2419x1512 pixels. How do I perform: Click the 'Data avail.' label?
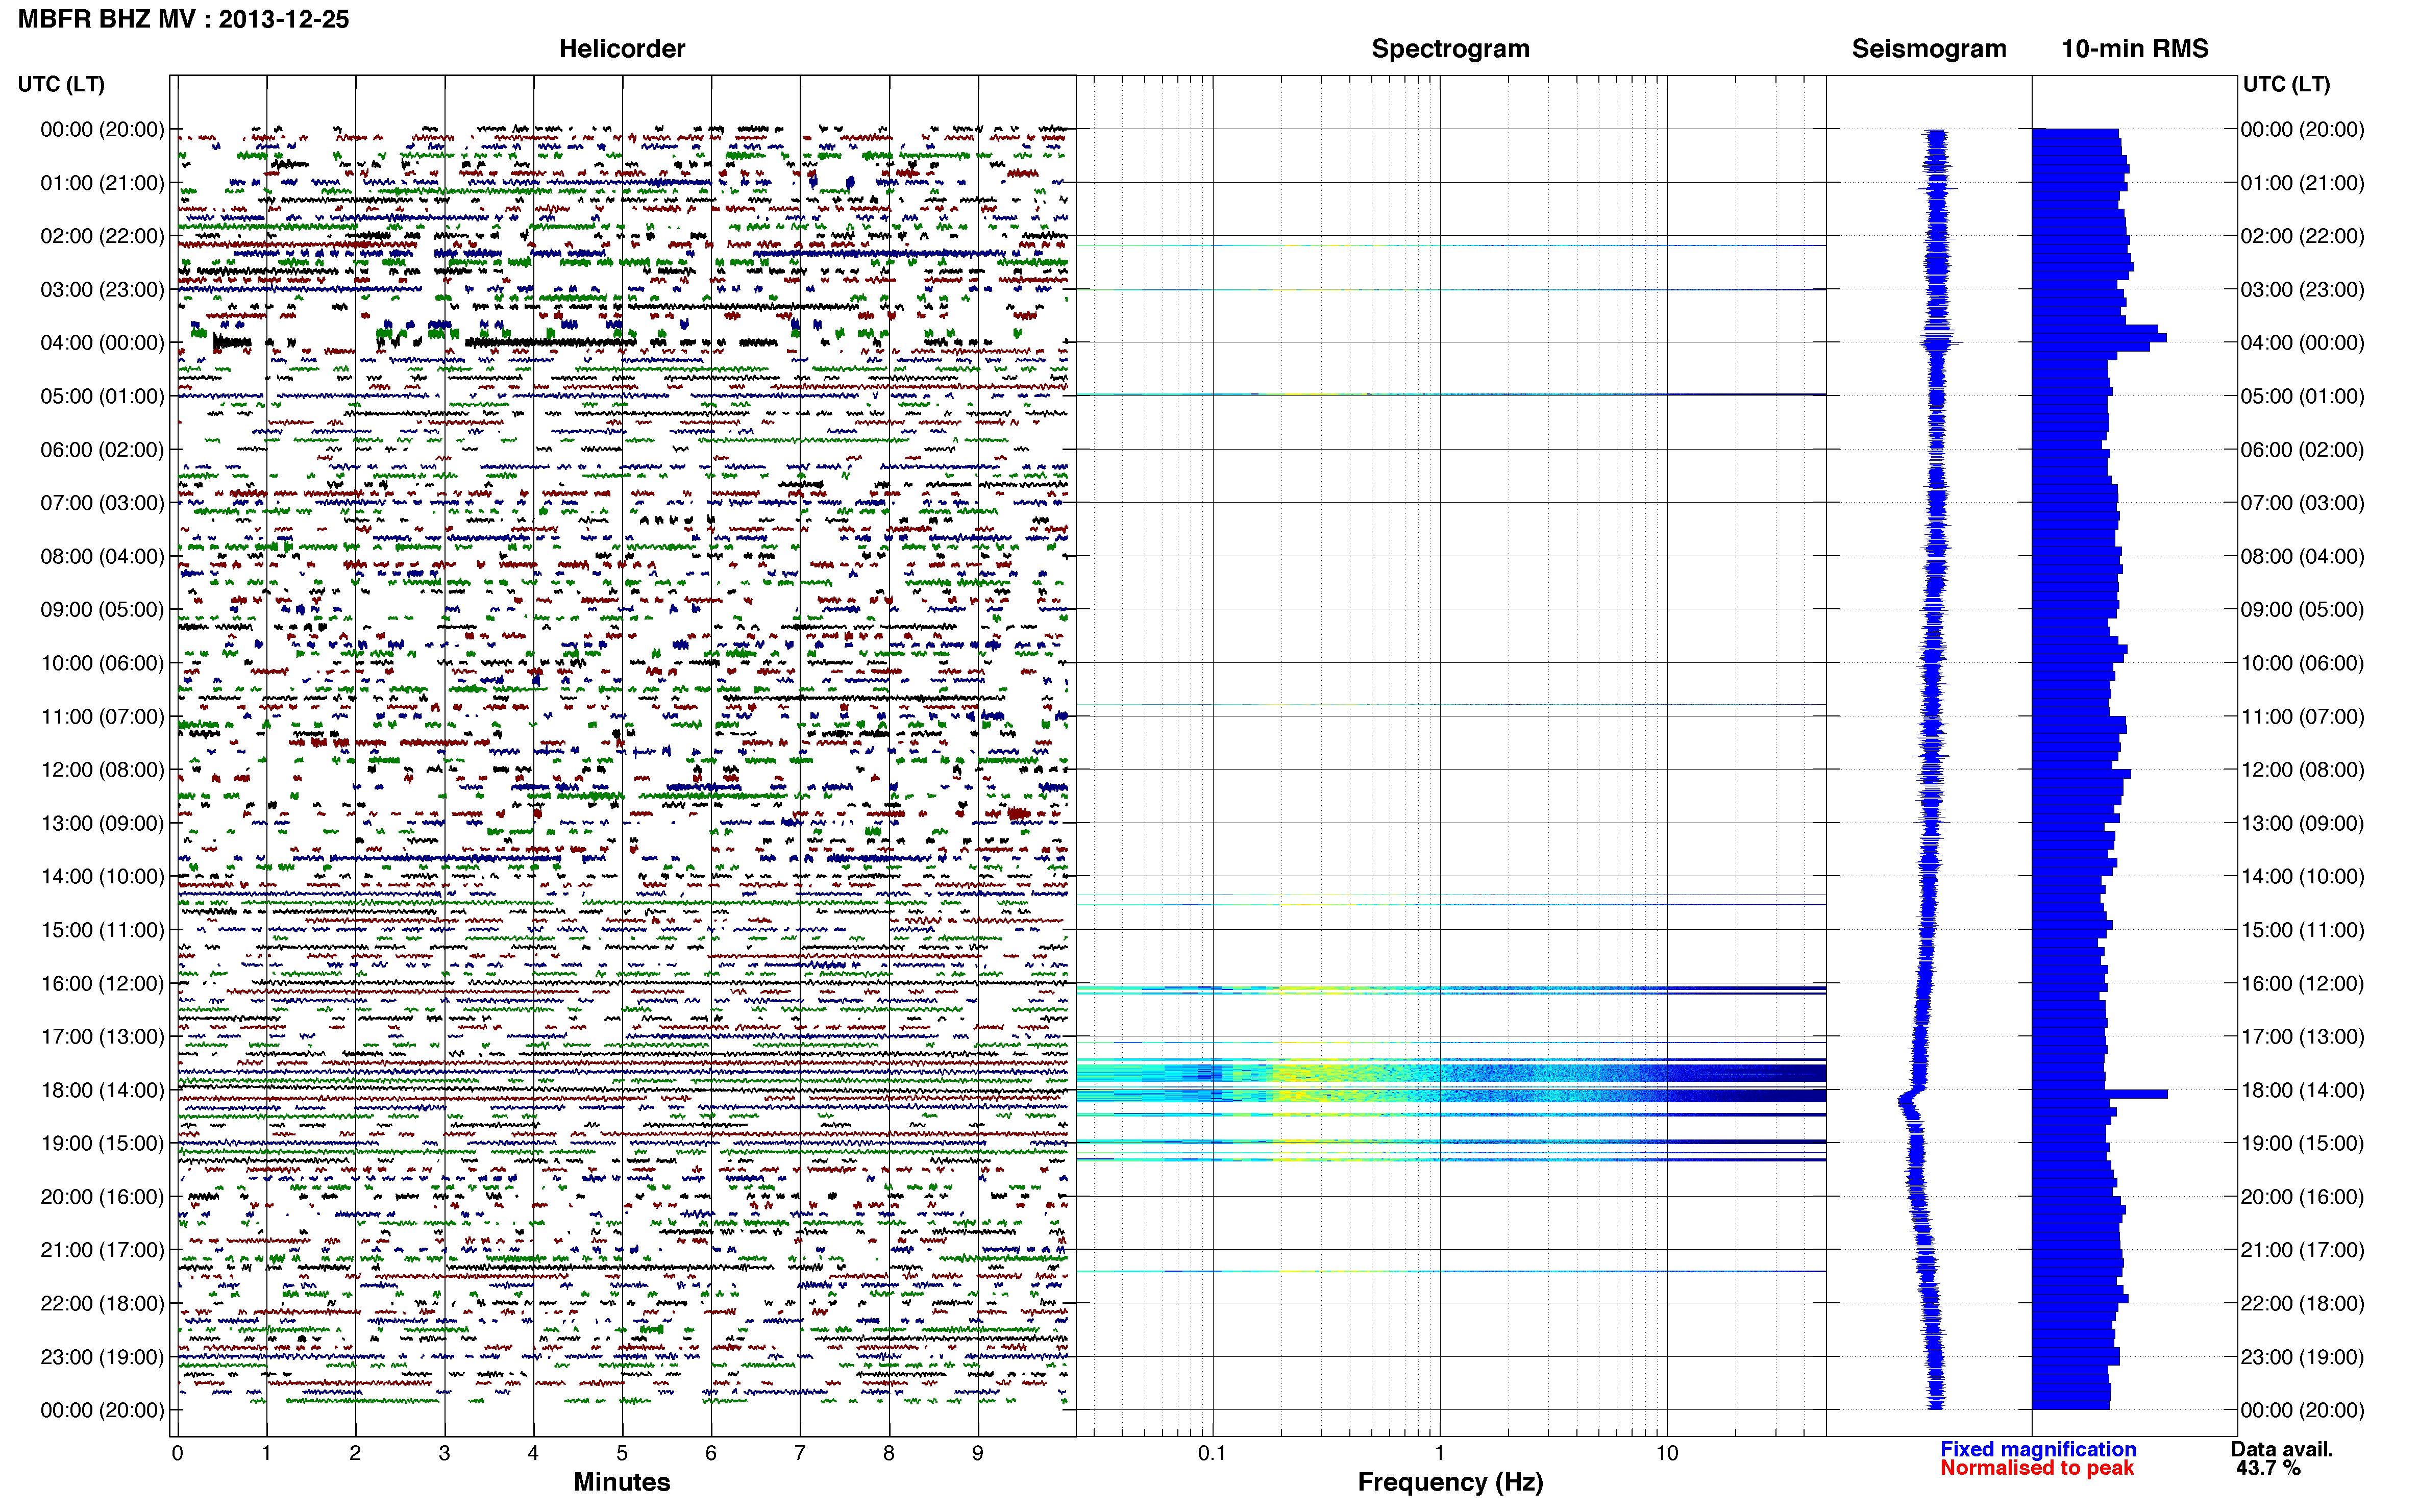tap(2282, 1448)
